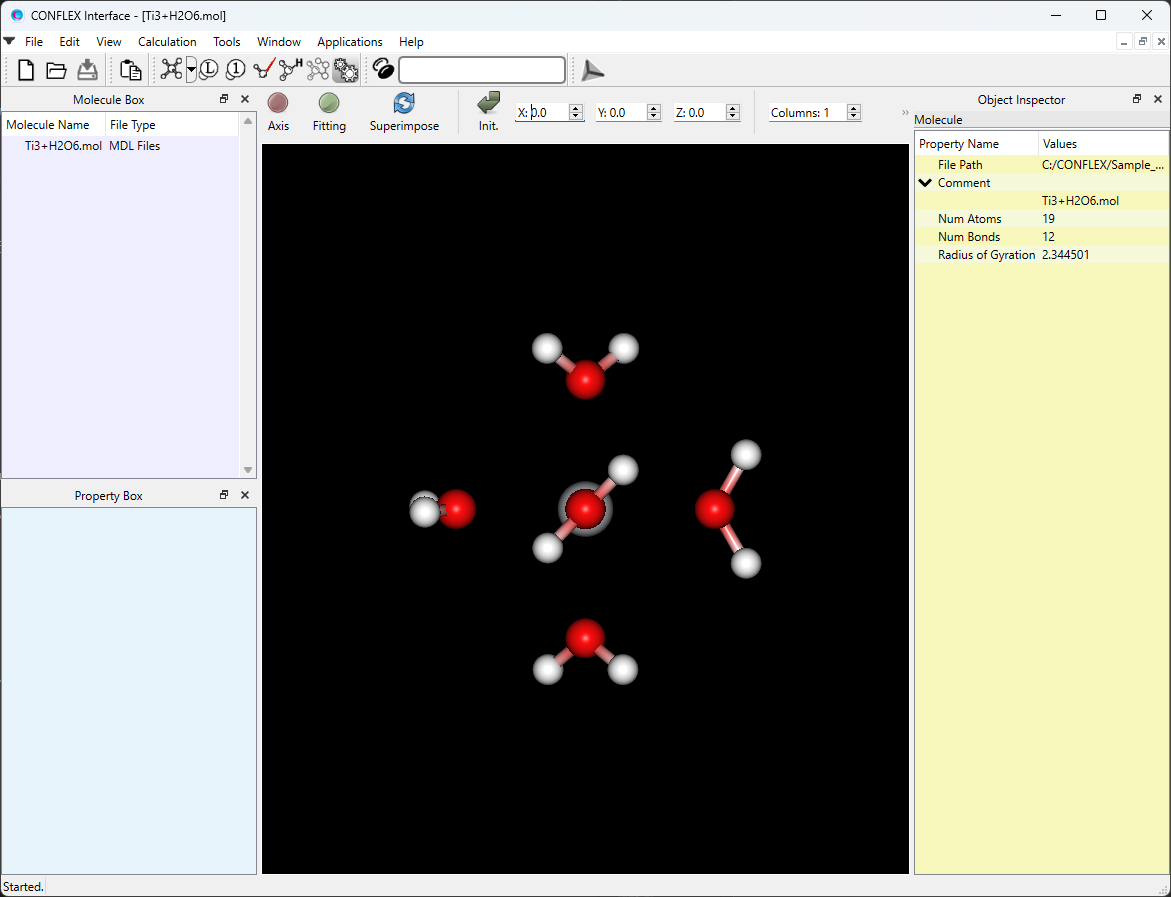This screenshot has height=897, width=1171.
Task: Collapse the Comment property row
Action: (925, 182)
